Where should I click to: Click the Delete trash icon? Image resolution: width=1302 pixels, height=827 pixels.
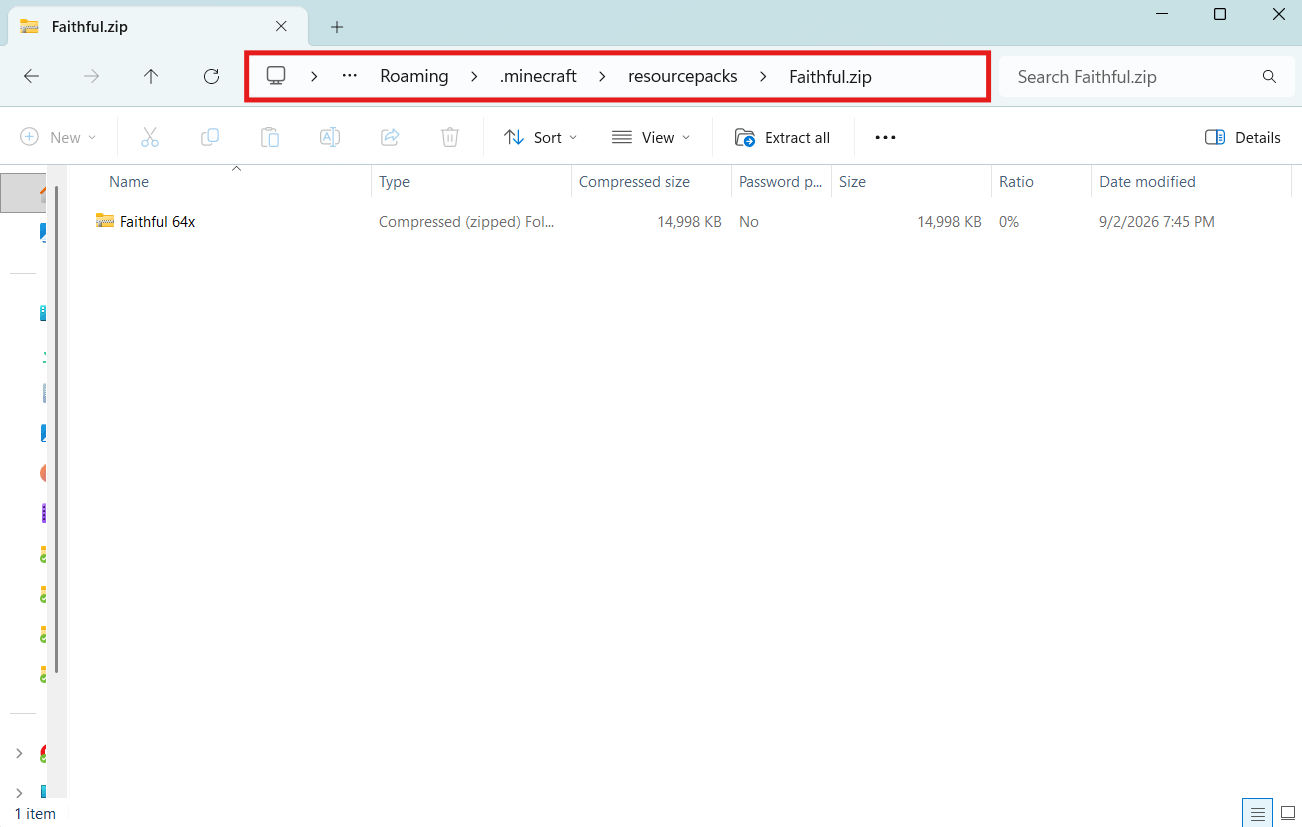(x=450, y=137)
